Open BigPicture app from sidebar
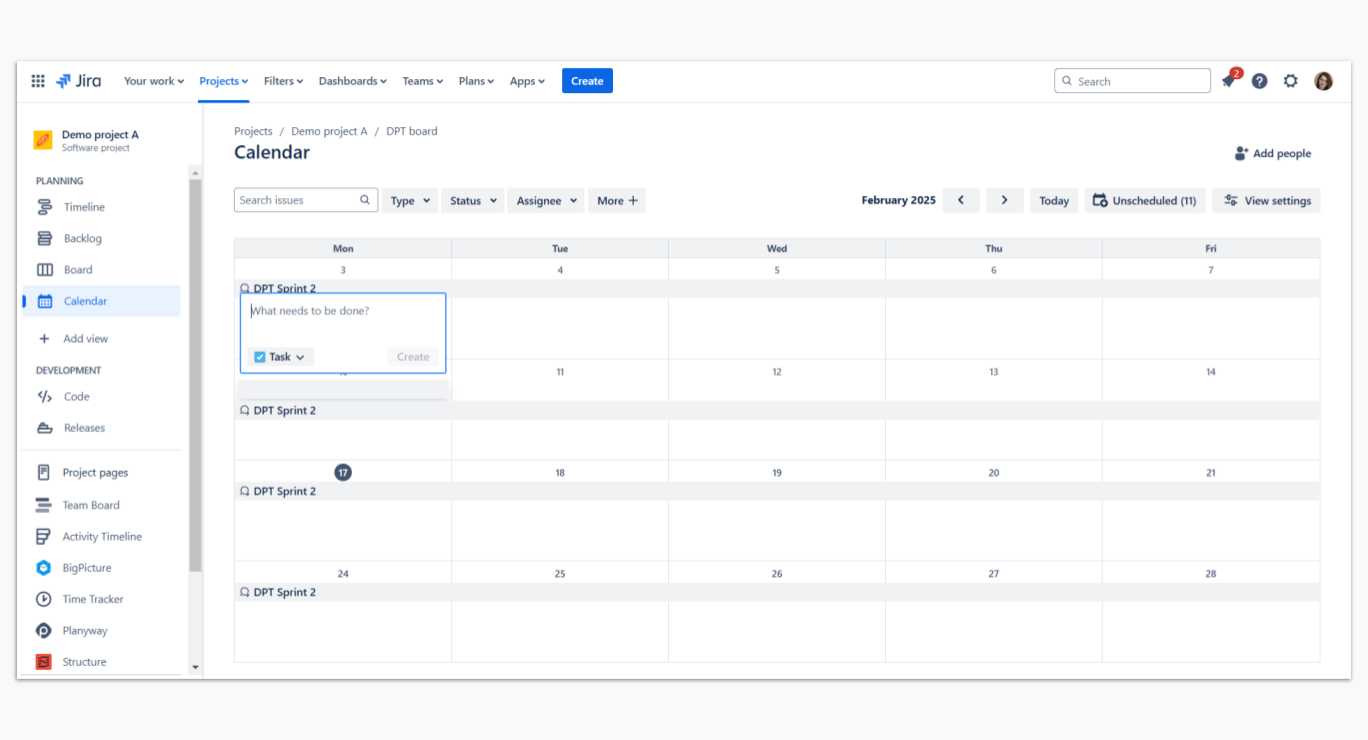The height and width of the screenshot is (740, 1368). point(86,568)
